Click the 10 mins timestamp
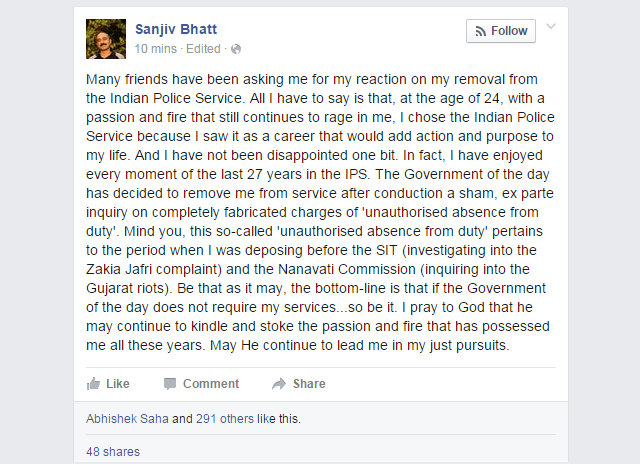 (x=156, y=49)
